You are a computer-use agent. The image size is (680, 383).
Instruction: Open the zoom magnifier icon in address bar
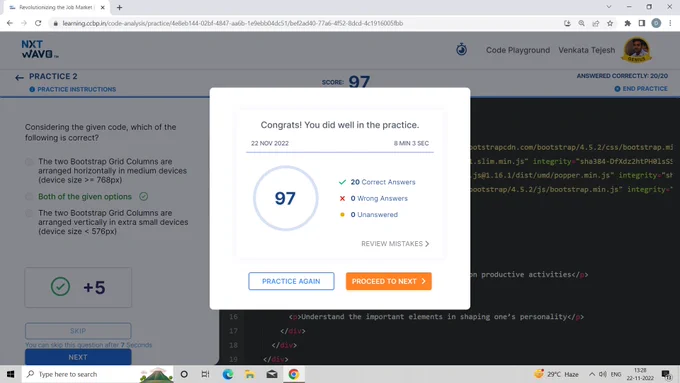(582, 23)
